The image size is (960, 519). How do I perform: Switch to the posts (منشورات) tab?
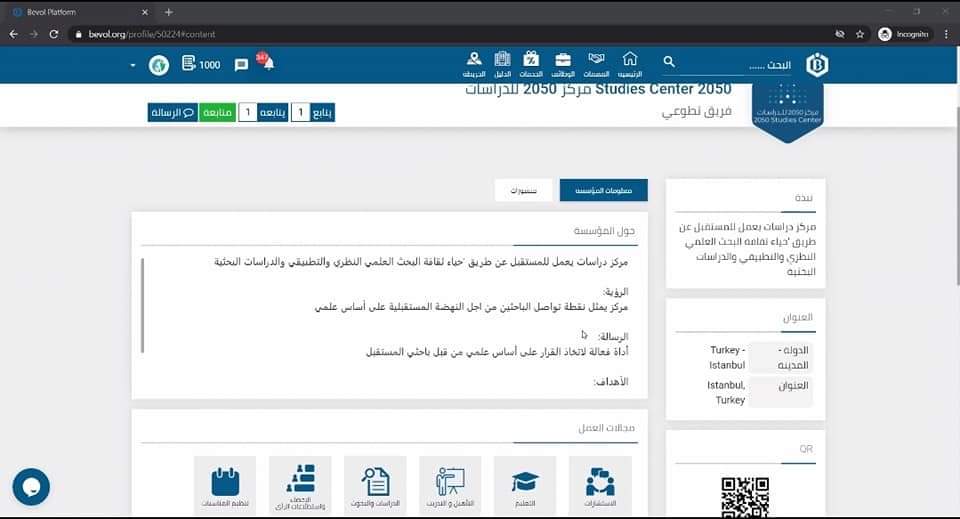pyautogui.click(x=523, y=190)
